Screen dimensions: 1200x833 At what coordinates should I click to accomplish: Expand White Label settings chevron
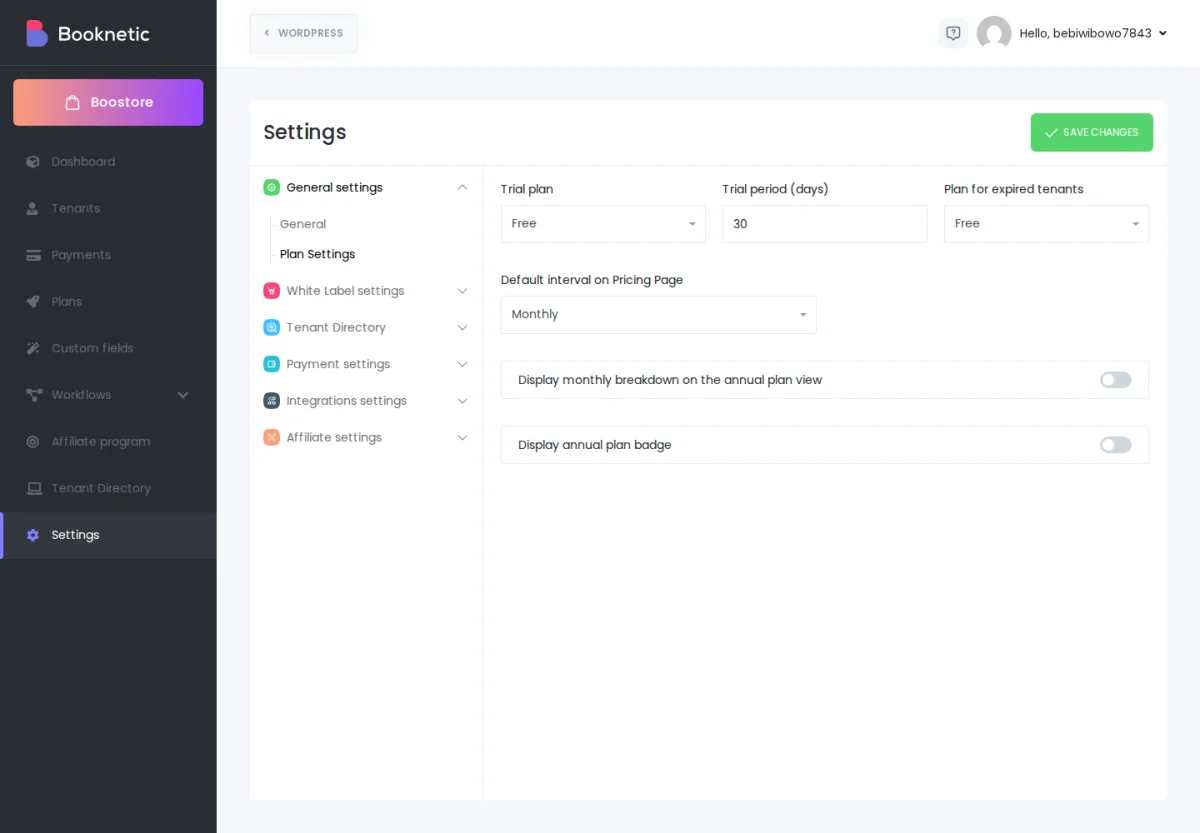pyautogui.click(x=462, y=291)
